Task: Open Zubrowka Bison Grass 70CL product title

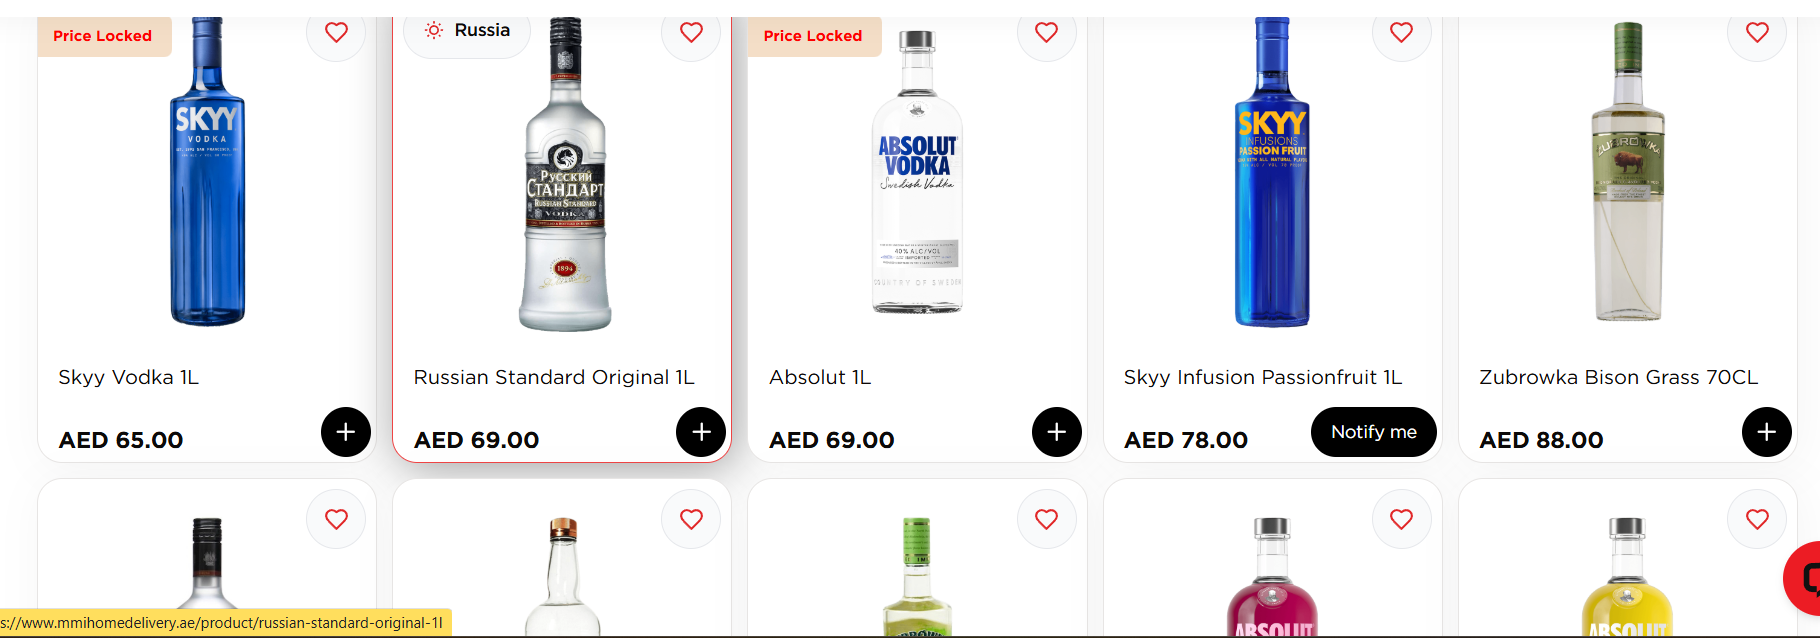Action: click(x=1618, y=377)
